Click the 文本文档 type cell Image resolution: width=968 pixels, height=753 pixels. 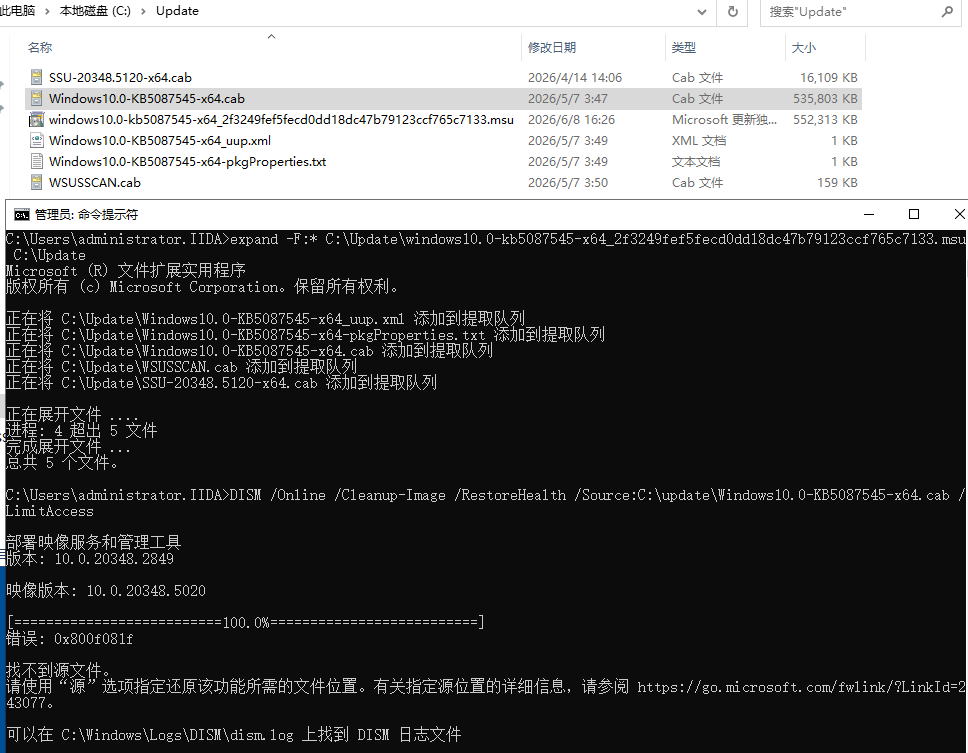(x=696, y=161)
